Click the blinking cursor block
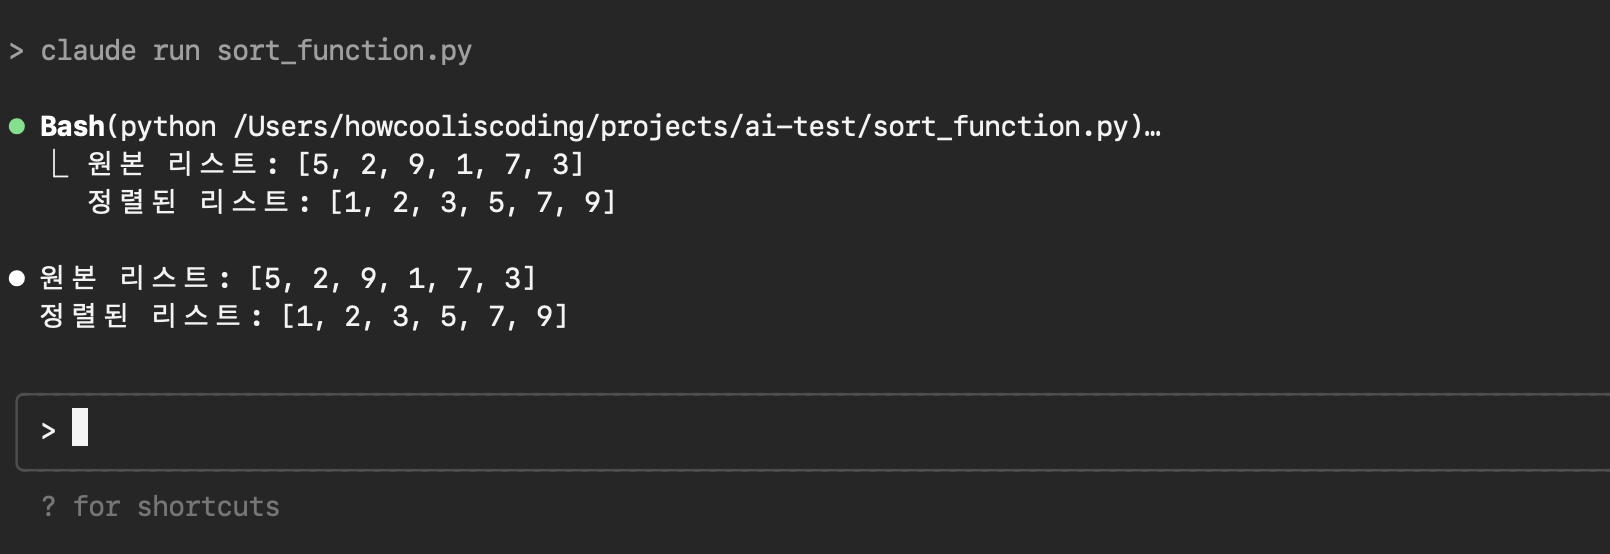The width and height of the screenshot is (1610, 554). tap(80, 427)
